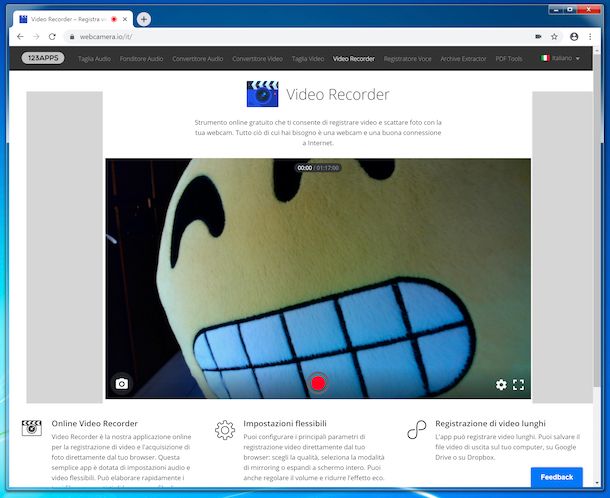Click the Online Video Recorder heading

pos(95,423)
